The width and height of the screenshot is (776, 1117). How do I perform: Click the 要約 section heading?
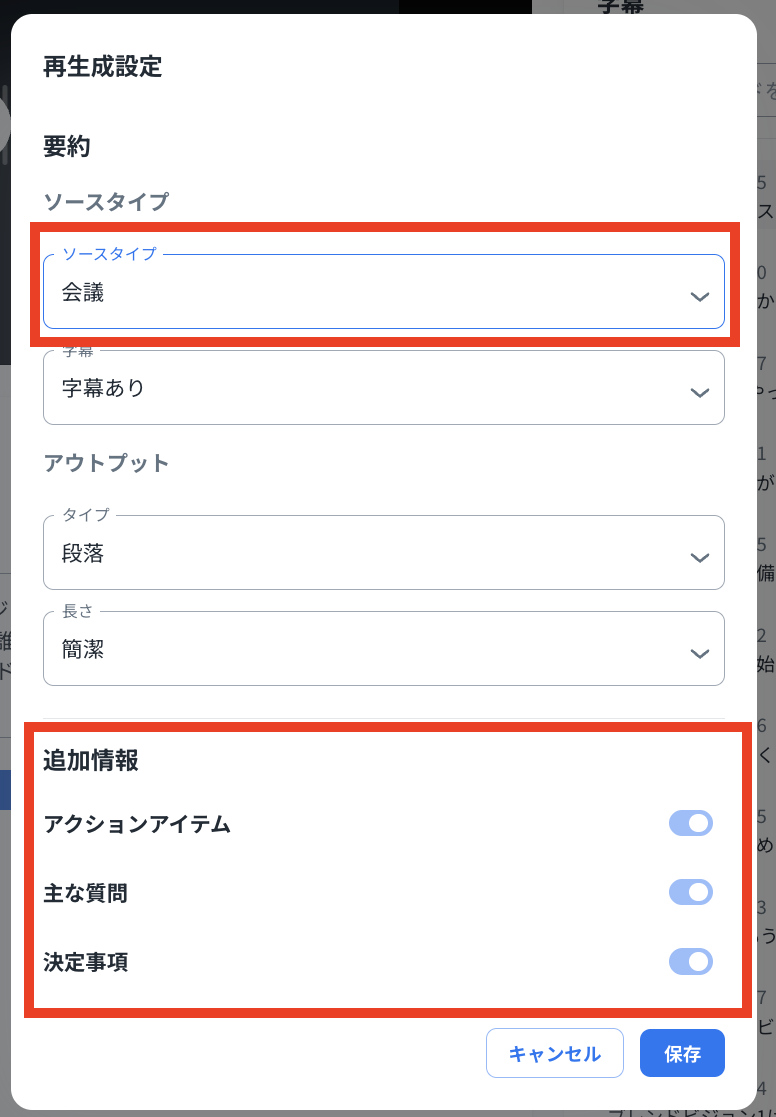click(x=67, y=147)
